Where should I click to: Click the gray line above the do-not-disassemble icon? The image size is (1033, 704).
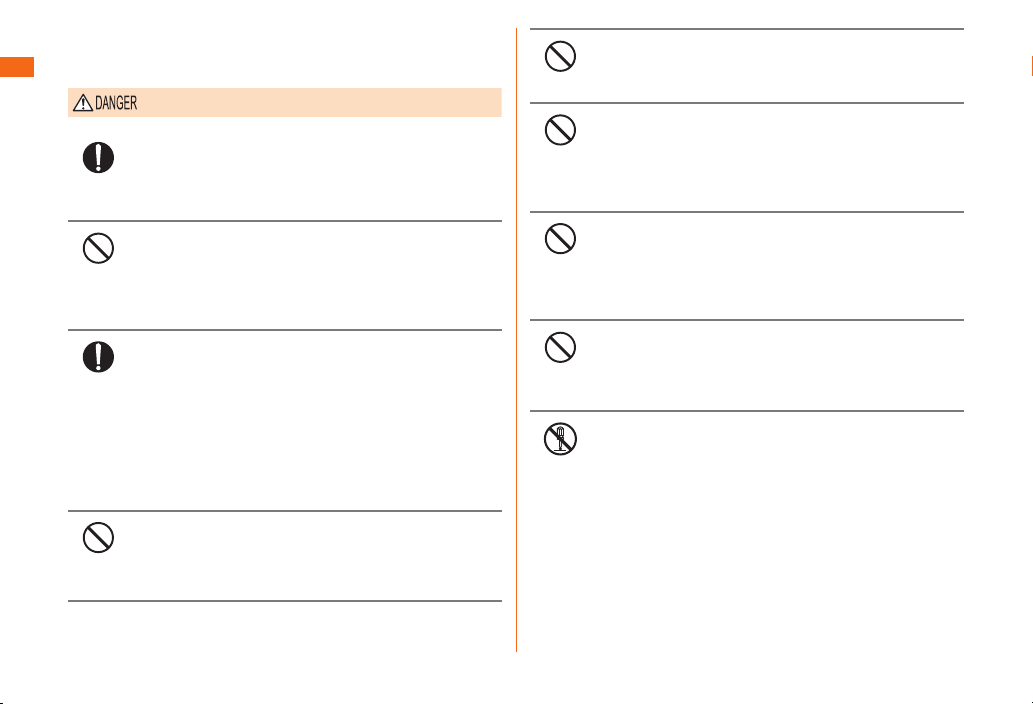click(747, 412)
